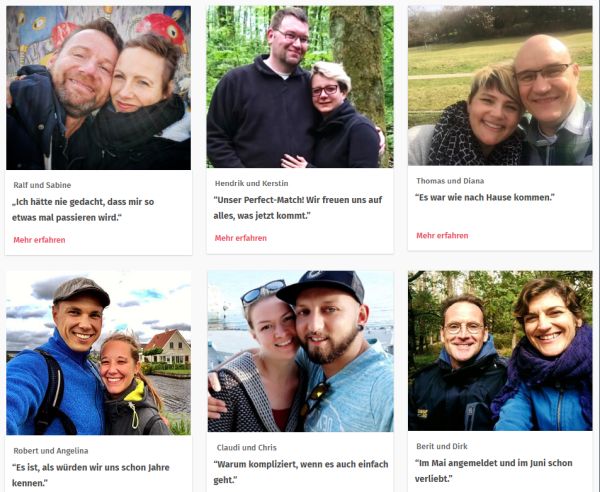600x492 pixels.
Task: Click the quote 'Es war wie nach Hause kommen'
Action: pos(485,198)
